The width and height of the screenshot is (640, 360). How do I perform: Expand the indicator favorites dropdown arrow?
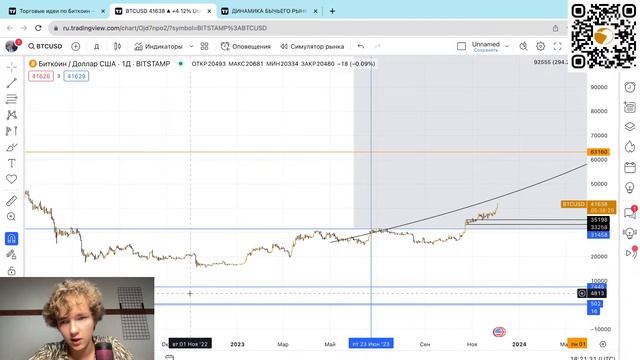click(191, 47)
